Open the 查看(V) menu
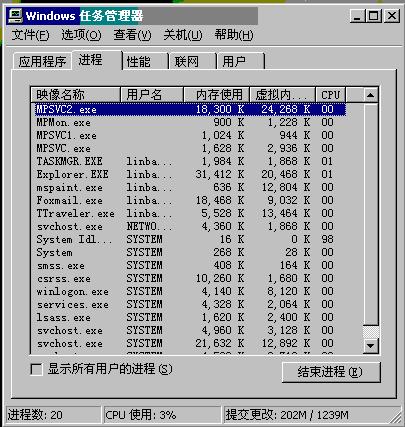 pyautogui.click(x=132, y=35)
